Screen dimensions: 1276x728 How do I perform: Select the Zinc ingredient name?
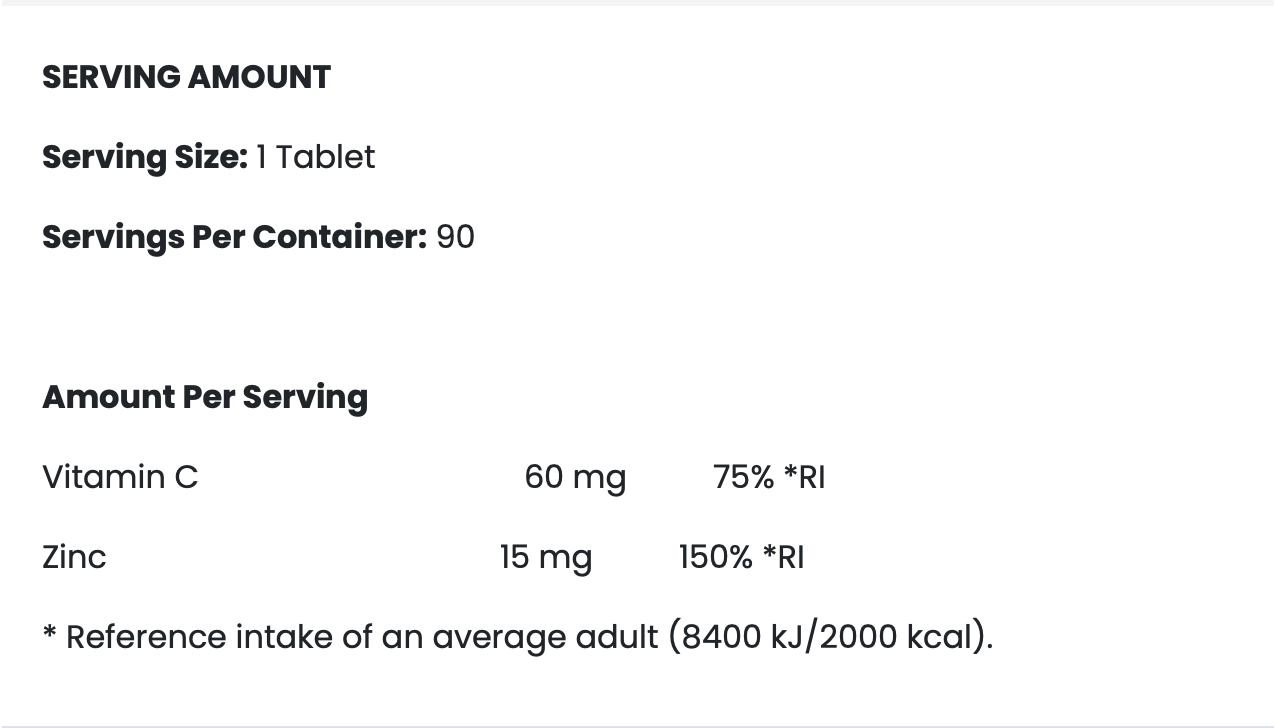tap(74, 557)
